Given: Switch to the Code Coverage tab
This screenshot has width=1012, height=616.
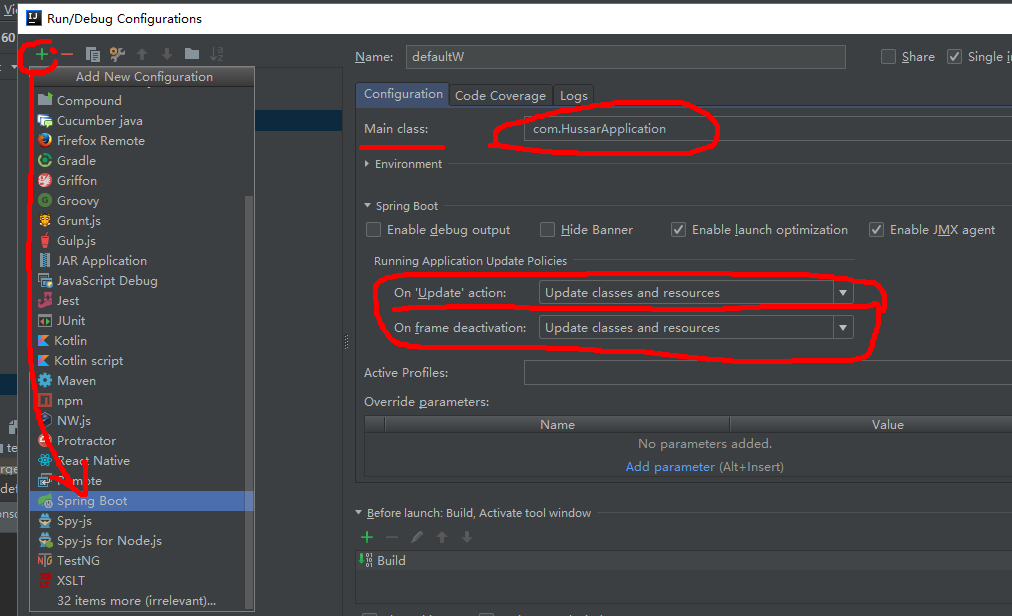Looking at the screenshot, I should pos(500,96).
